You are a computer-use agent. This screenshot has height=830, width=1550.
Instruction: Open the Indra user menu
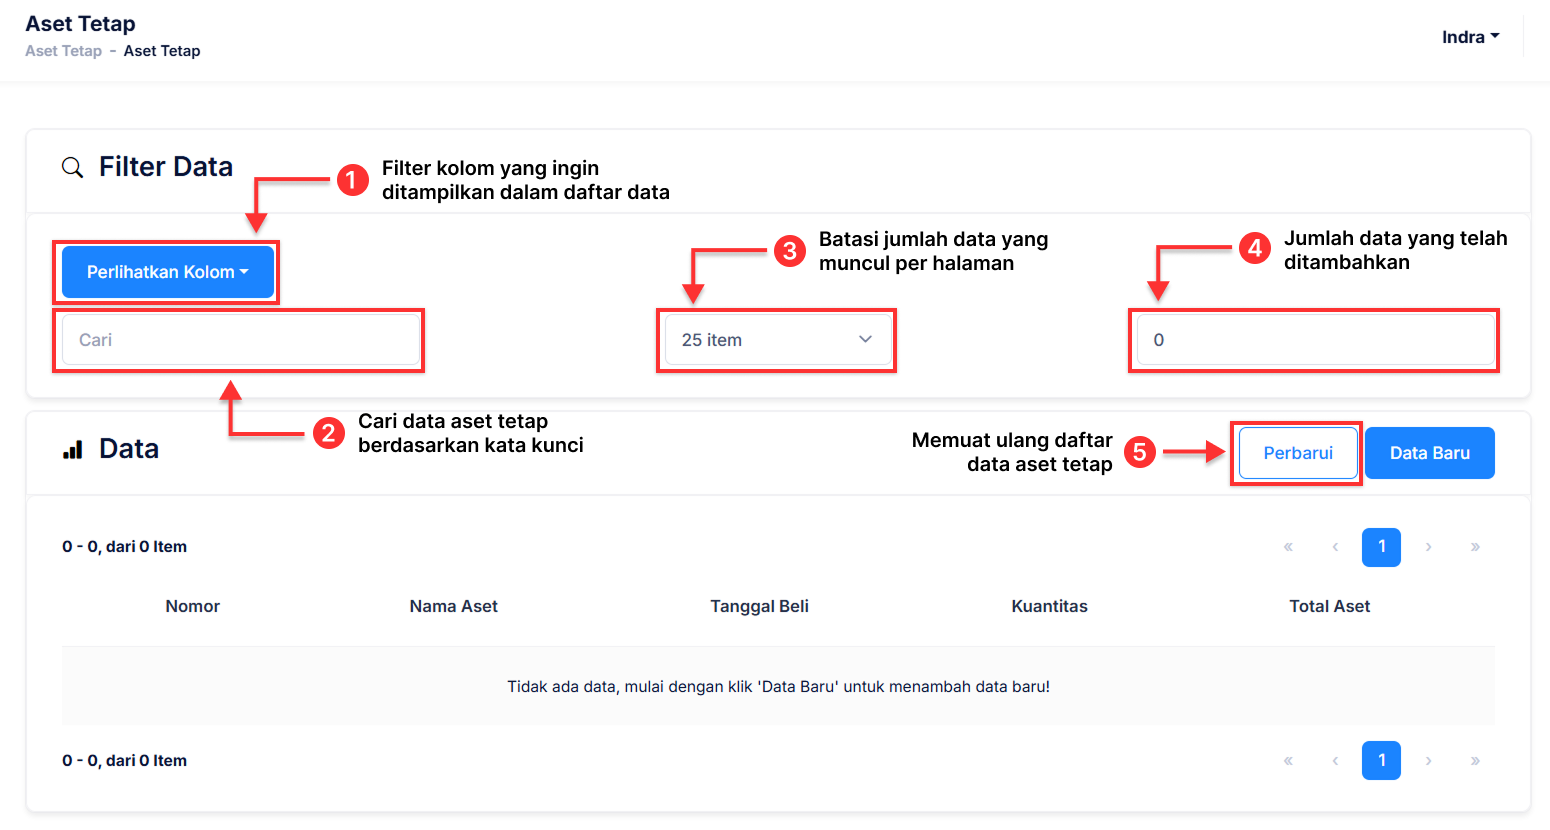click(x=1470, y=37)
